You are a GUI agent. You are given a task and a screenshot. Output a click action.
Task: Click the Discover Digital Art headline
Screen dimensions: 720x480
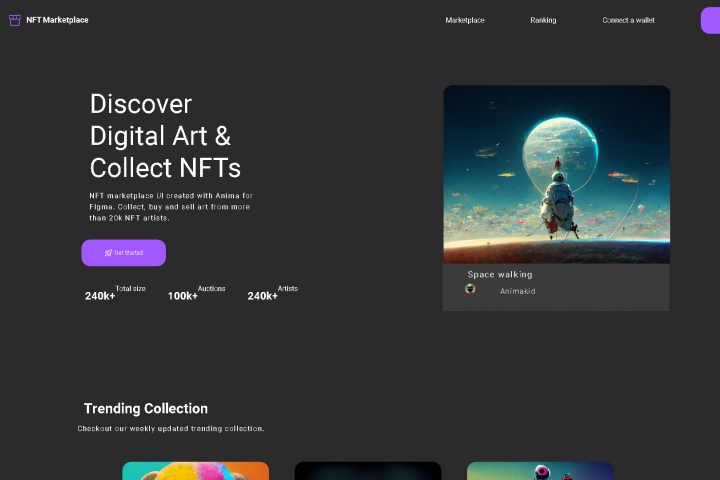165,136
